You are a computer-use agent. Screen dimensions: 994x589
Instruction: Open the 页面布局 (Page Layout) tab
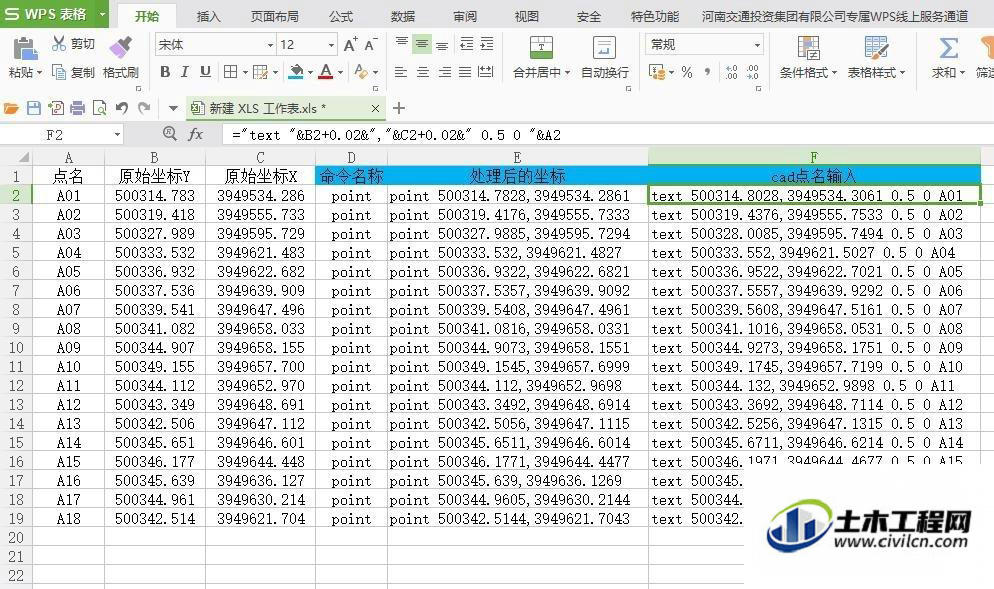click(274, 16)
